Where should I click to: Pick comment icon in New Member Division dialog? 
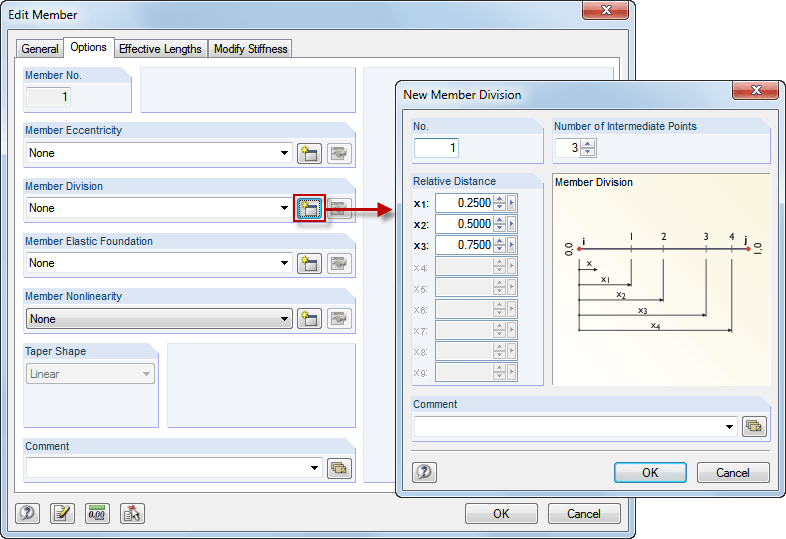pos(754,427)
